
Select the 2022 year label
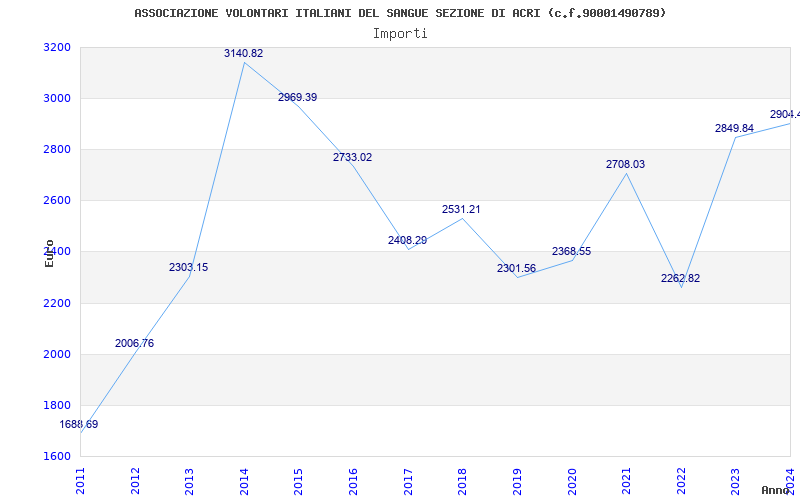[x=681, y=481]
